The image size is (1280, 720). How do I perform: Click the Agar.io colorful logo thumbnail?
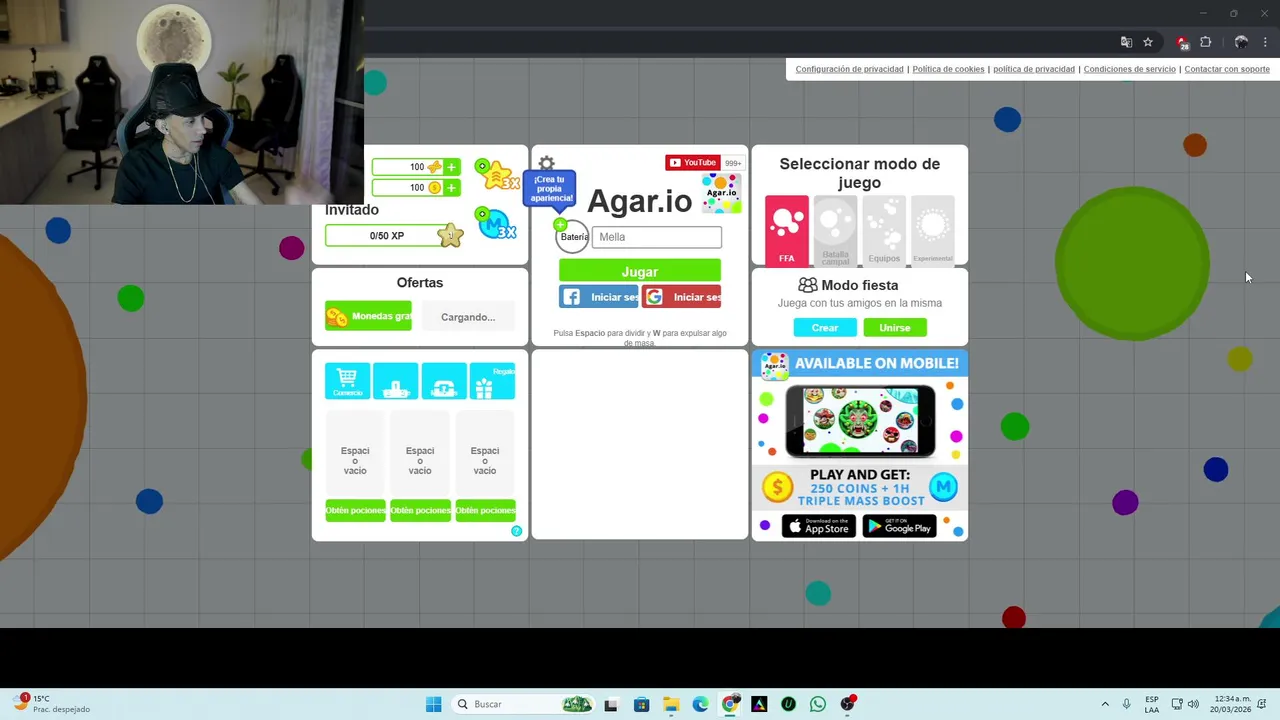(722, 193)
